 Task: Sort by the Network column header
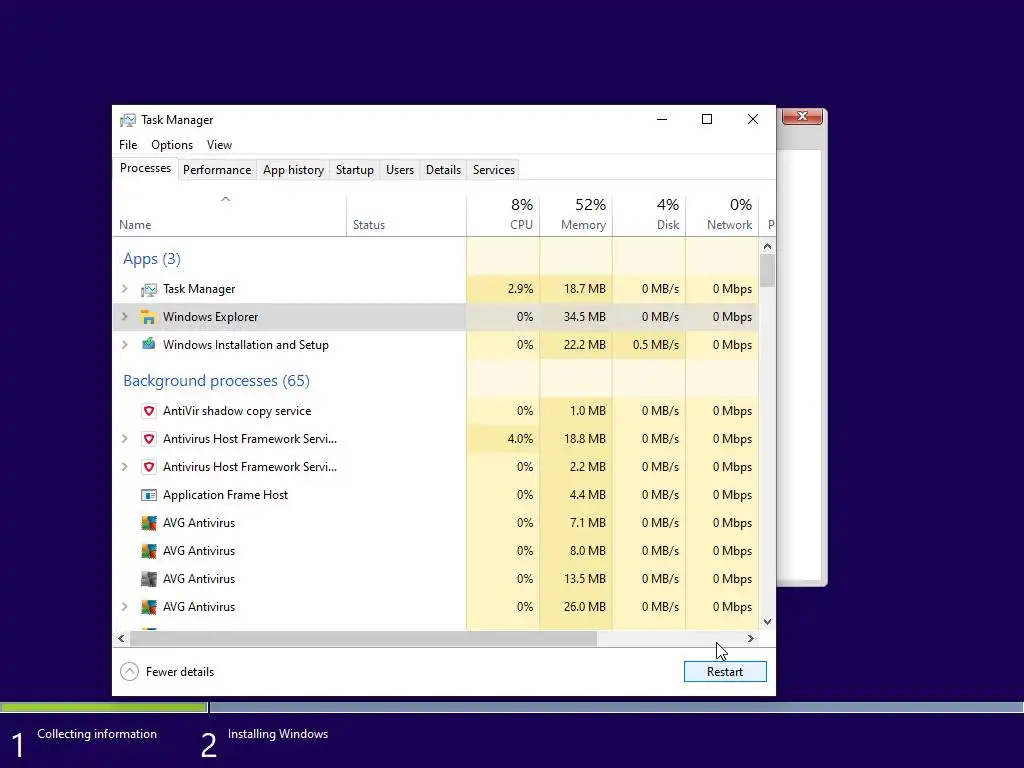pos(722,215)
